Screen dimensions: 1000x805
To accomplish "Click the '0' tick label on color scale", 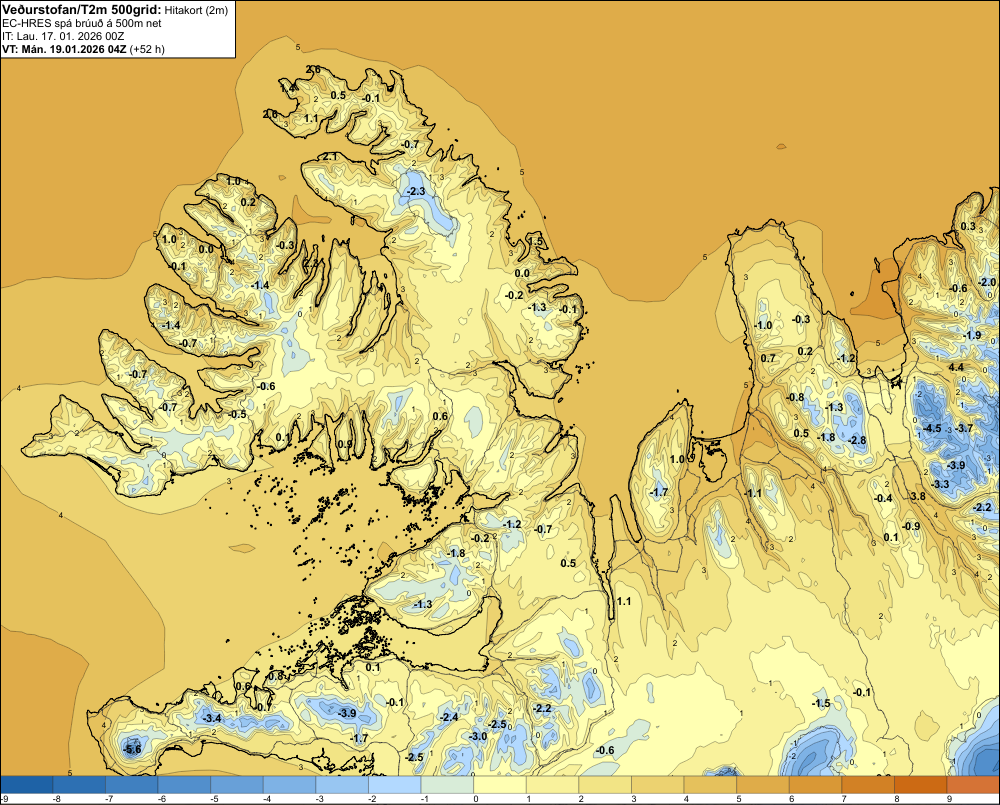I will (476, 799).
